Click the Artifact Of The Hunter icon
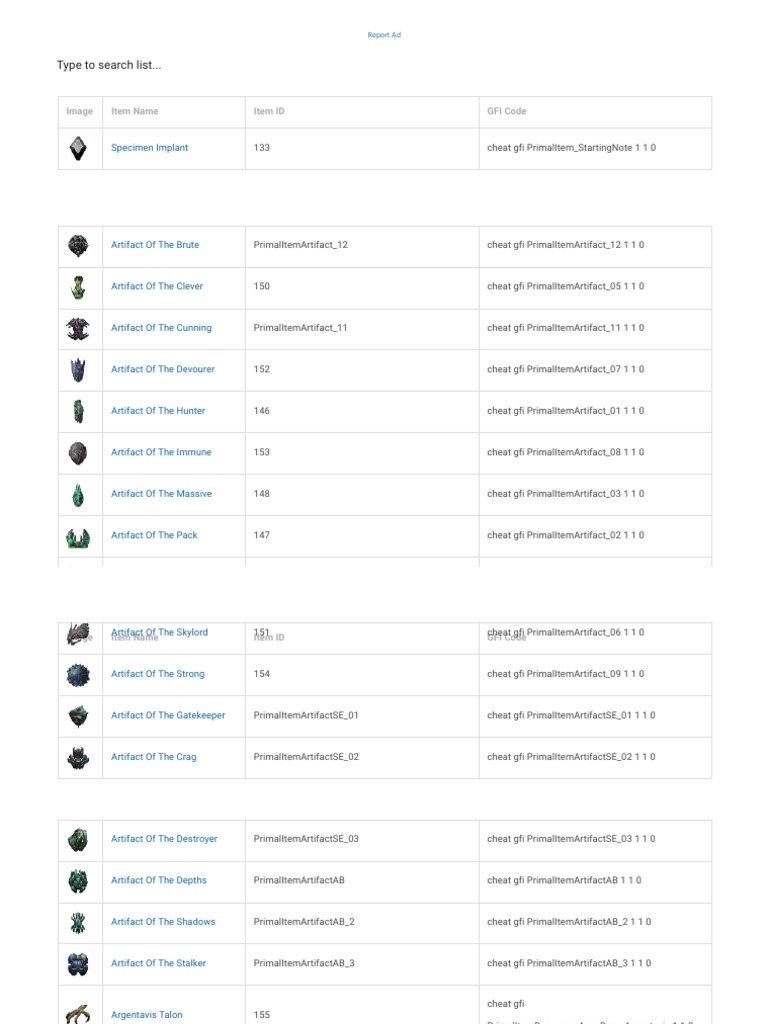 click(78, 411)
